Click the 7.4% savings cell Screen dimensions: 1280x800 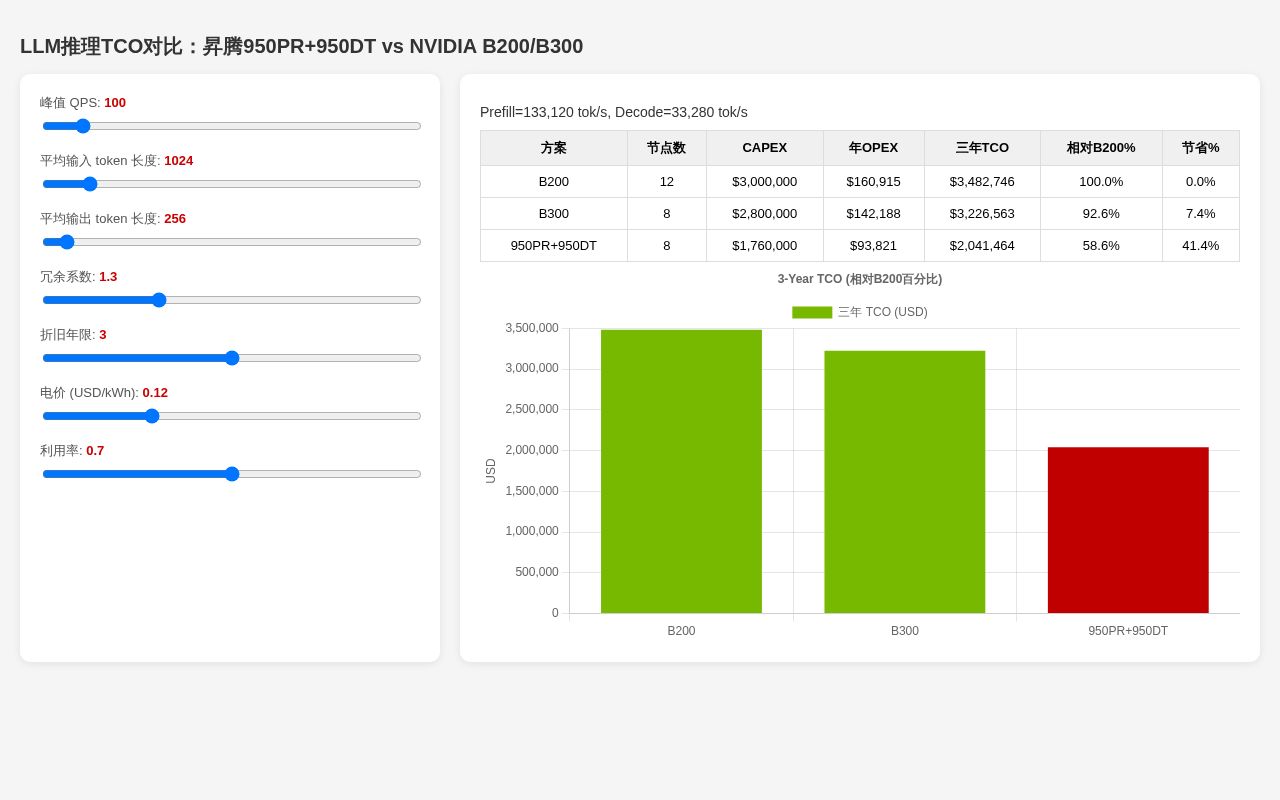tap(1201, 214)
